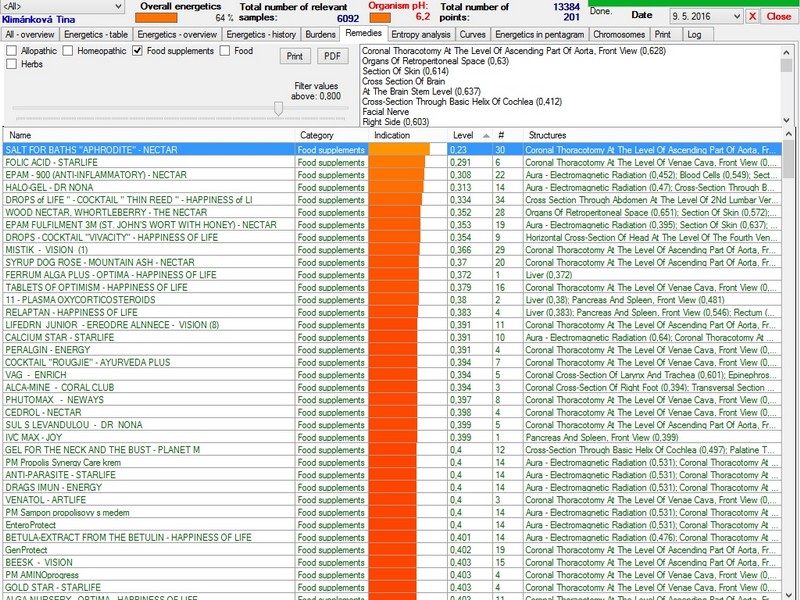Screen dimensions: 800x600
Task: Switch to the Print tab
Action: pos(665,34)
